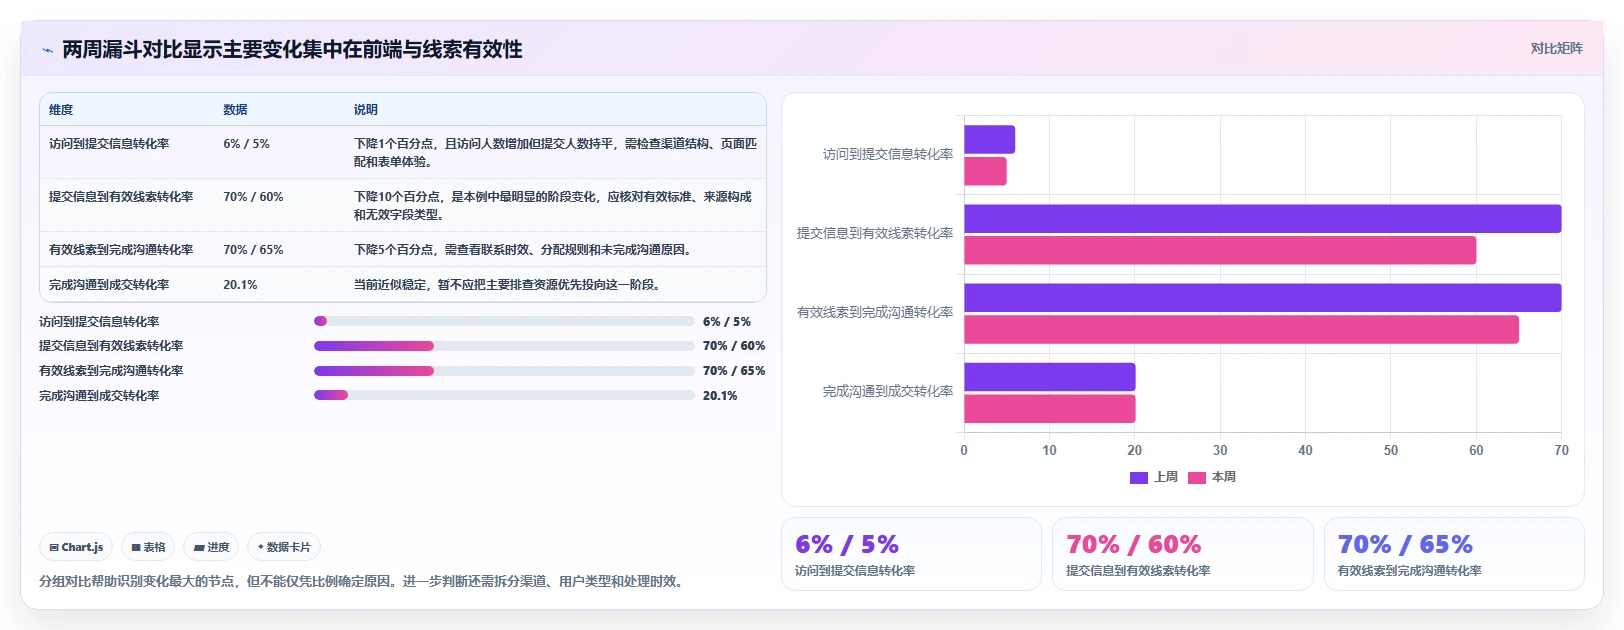1624x630 pixels.
Task: Click the 6% / 5% cell in the table
Action: pyautogui.click(x=246, y=144)
